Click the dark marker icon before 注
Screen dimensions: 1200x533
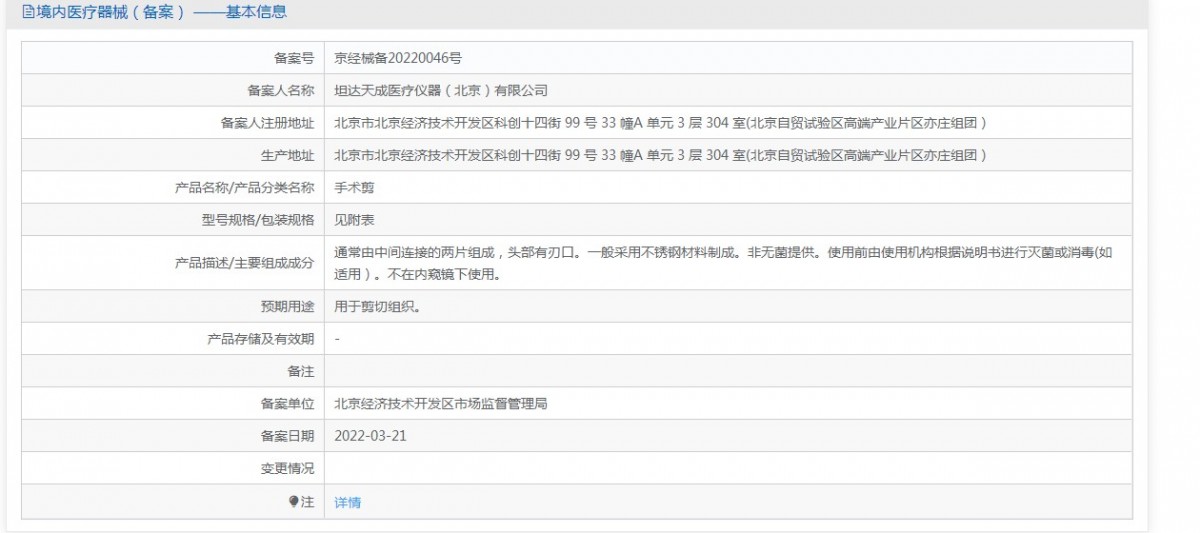coord(294,501)
